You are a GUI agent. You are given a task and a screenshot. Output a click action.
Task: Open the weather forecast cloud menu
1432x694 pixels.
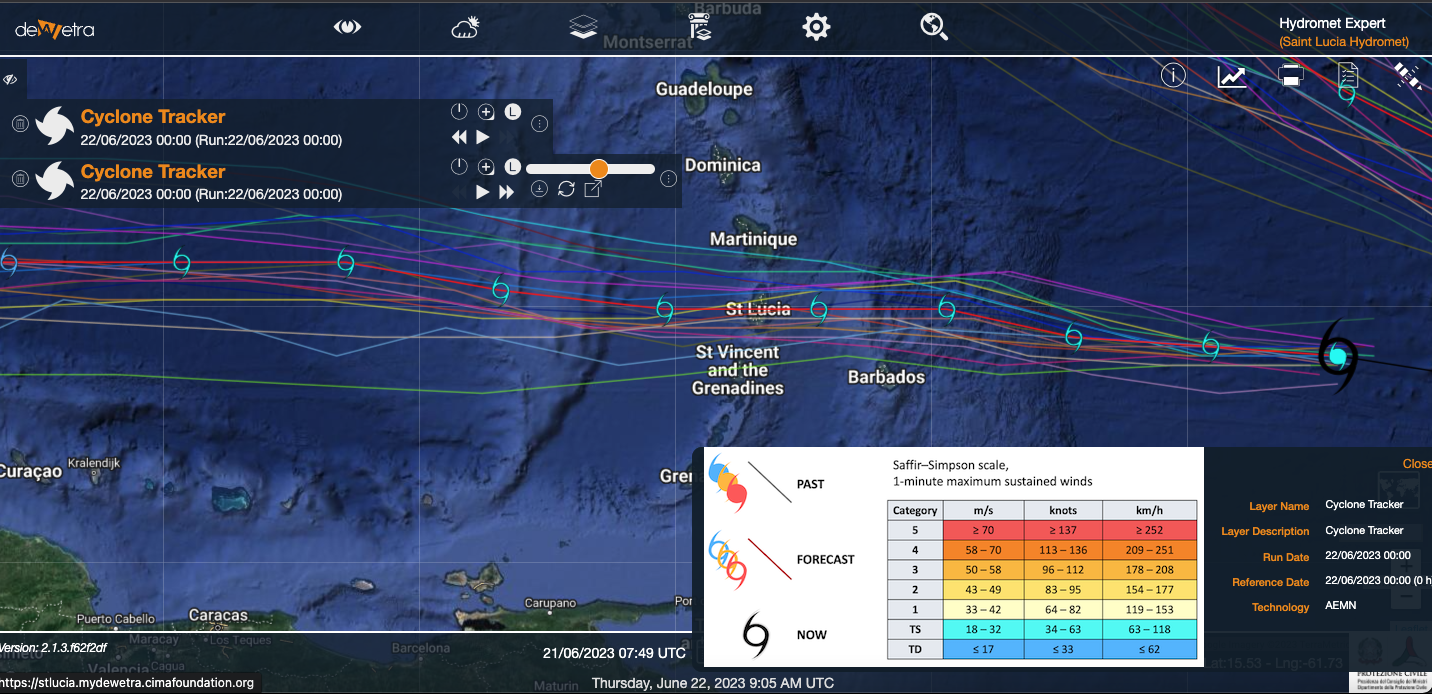coord(466,27)
